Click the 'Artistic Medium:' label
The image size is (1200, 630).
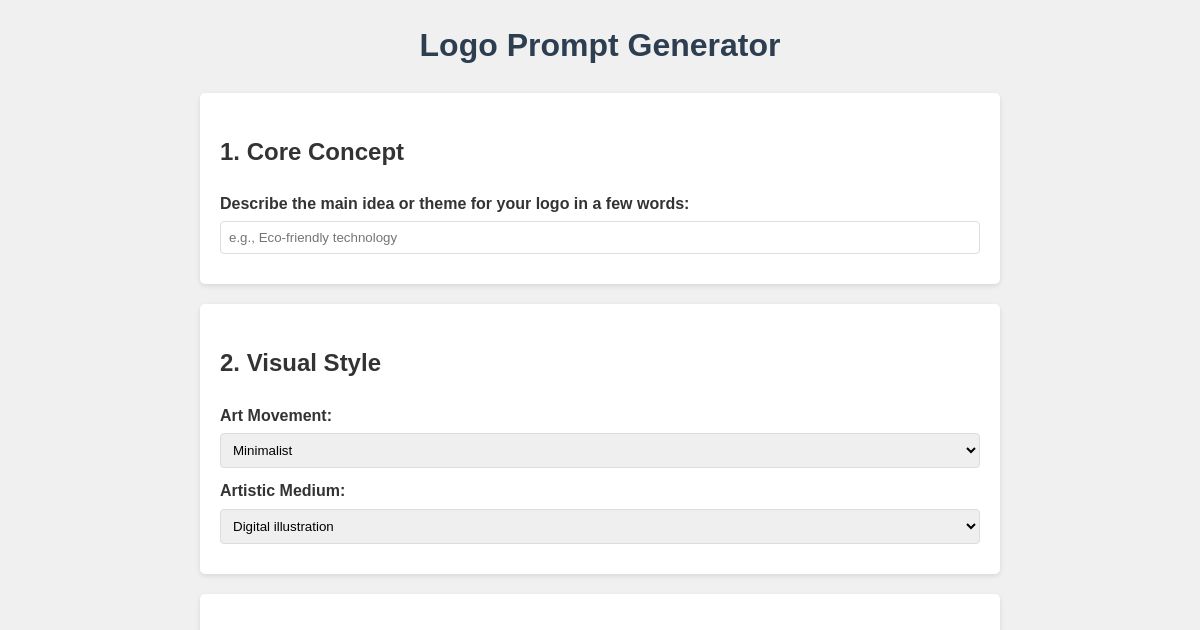click(x=283, y=491)
